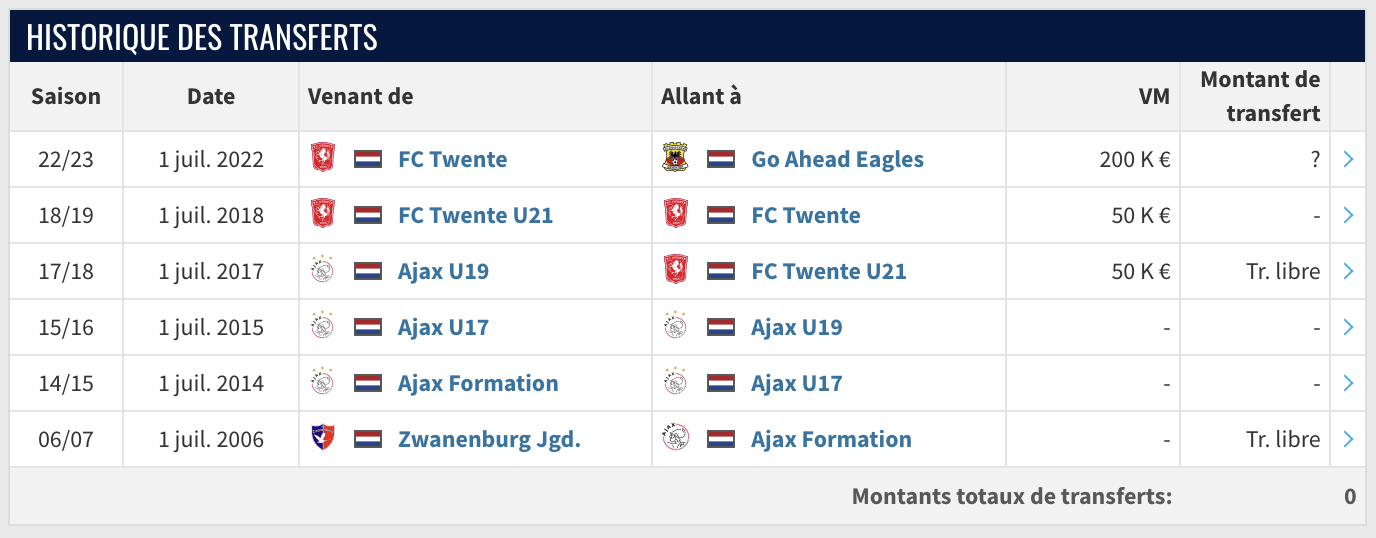
Task: Click the Ajax Formation crest in 06/07 destination
Action: click(x=676, y=439)
